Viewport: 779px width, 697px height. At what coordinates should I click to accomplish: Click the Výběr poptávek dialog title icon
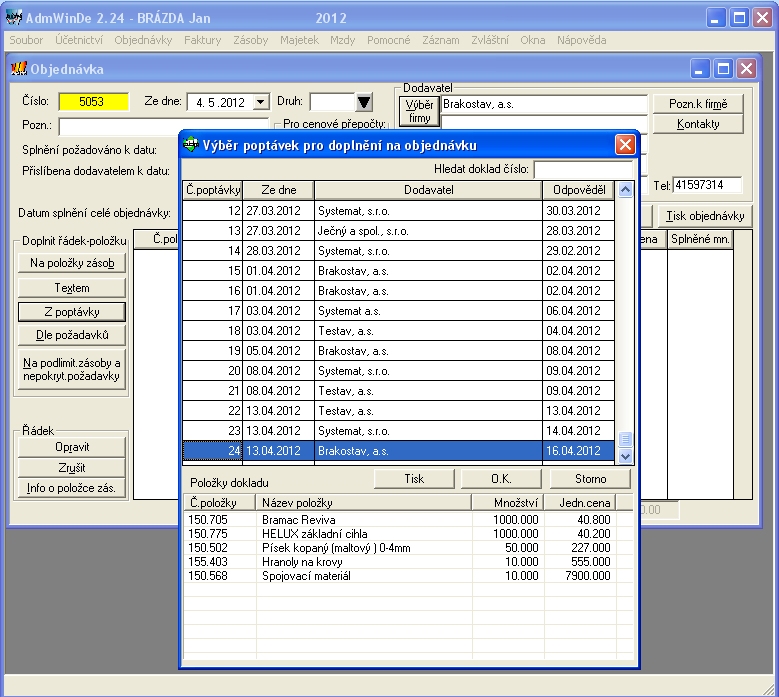191,145
